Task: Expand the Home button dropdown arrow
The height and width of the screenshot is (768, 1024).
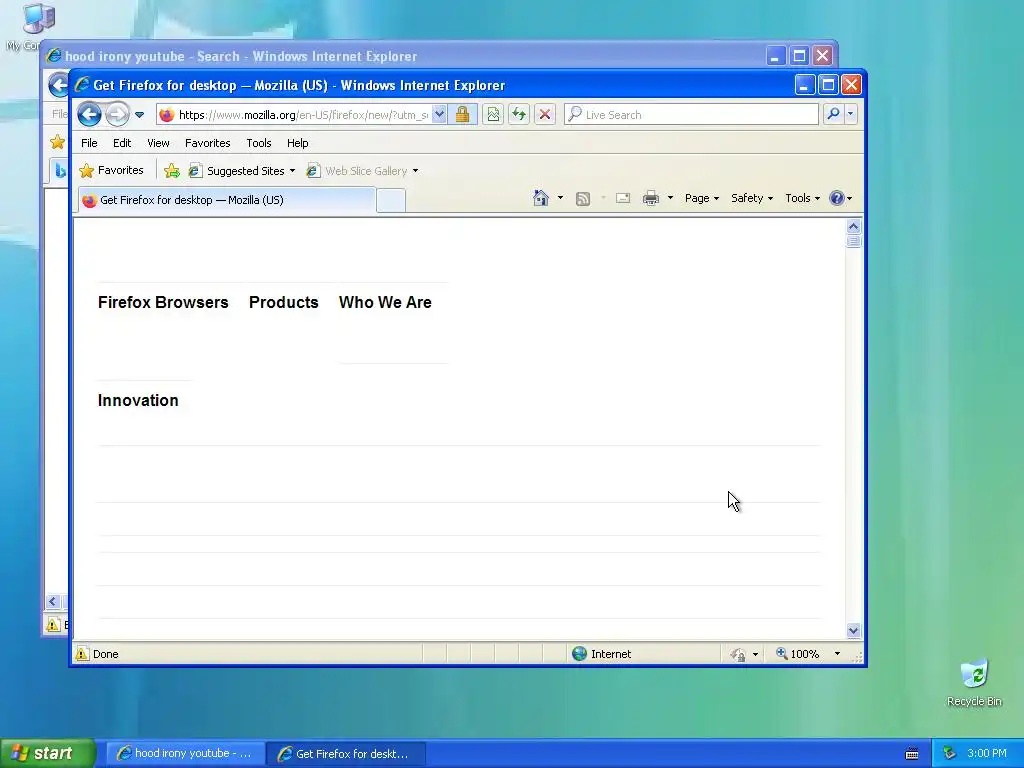Action: tap(560, 198)
